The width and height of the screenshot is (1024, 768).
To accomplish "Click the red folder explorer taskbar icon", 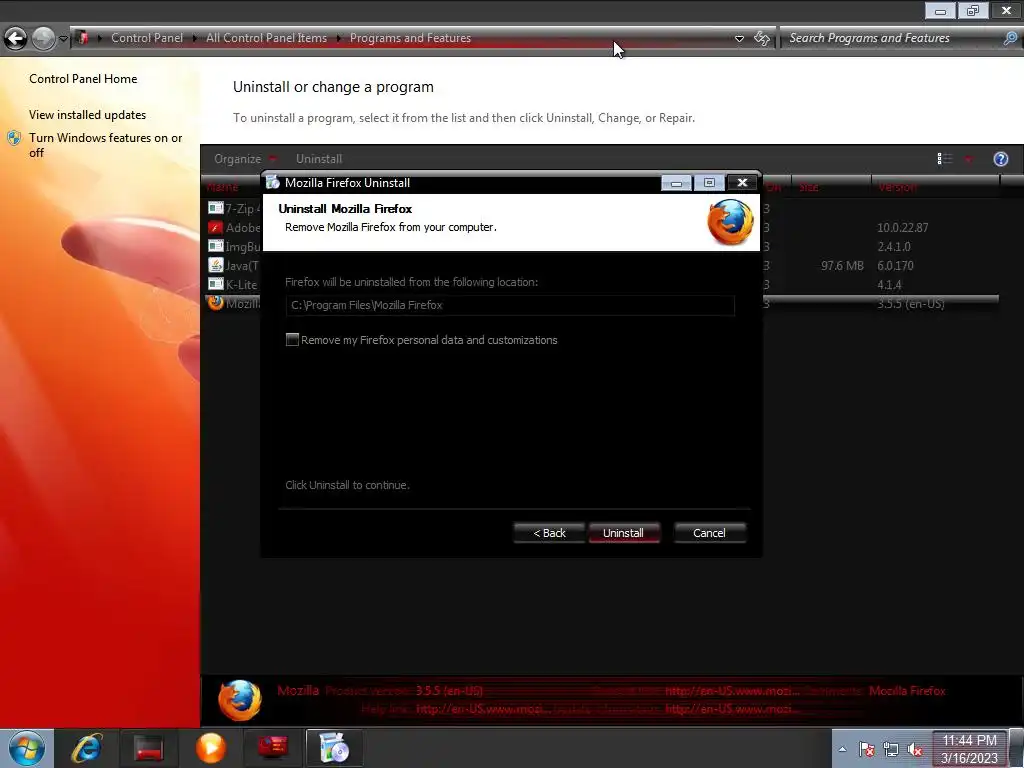I will 149,748.
